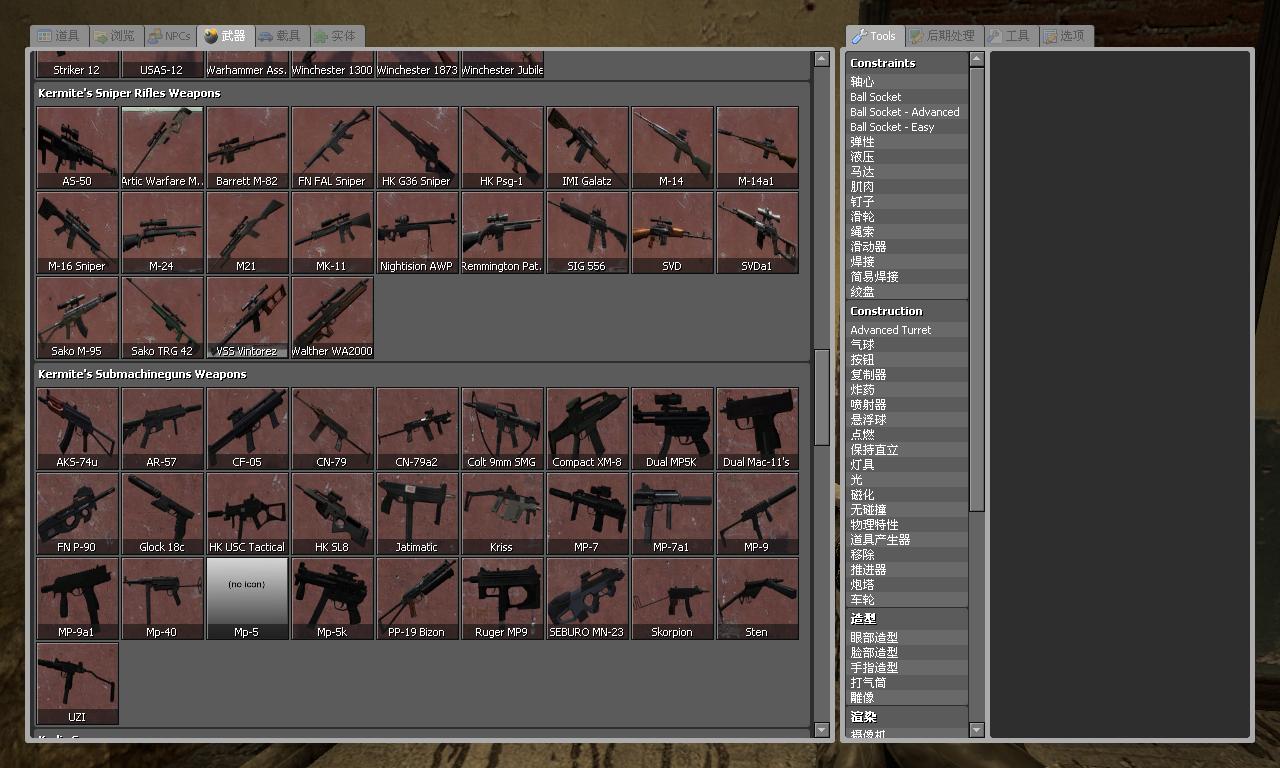Viewport: 1280px width, 768px height.
Task: Select the AKS-74u submachinegun
Action: [77, 429]
